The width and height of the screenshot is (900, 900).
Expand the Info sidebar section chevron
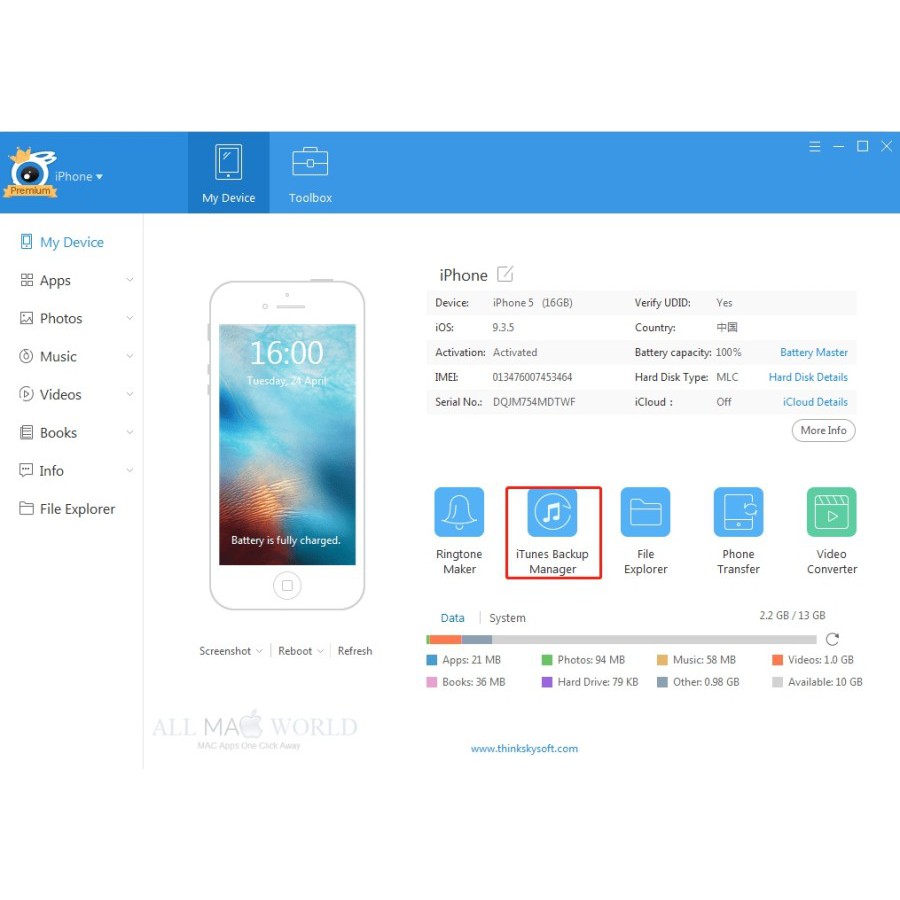(x=130, y=470)
